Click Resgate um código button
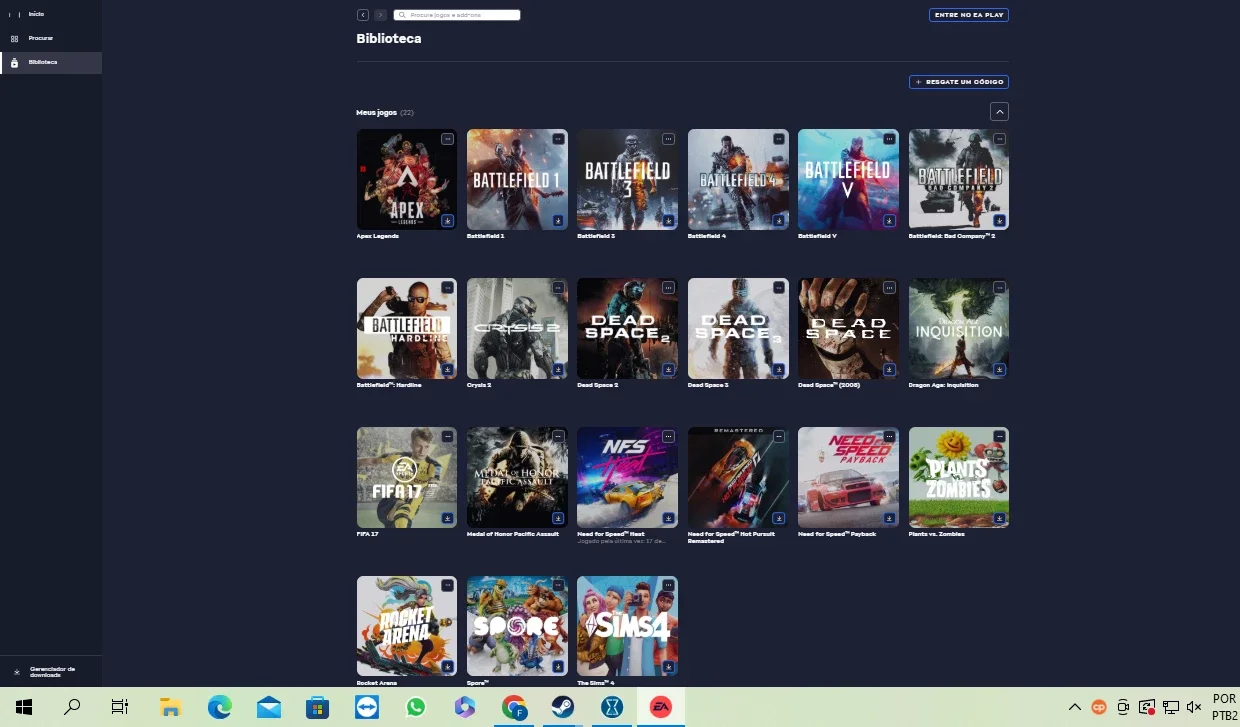 point(959,82)
